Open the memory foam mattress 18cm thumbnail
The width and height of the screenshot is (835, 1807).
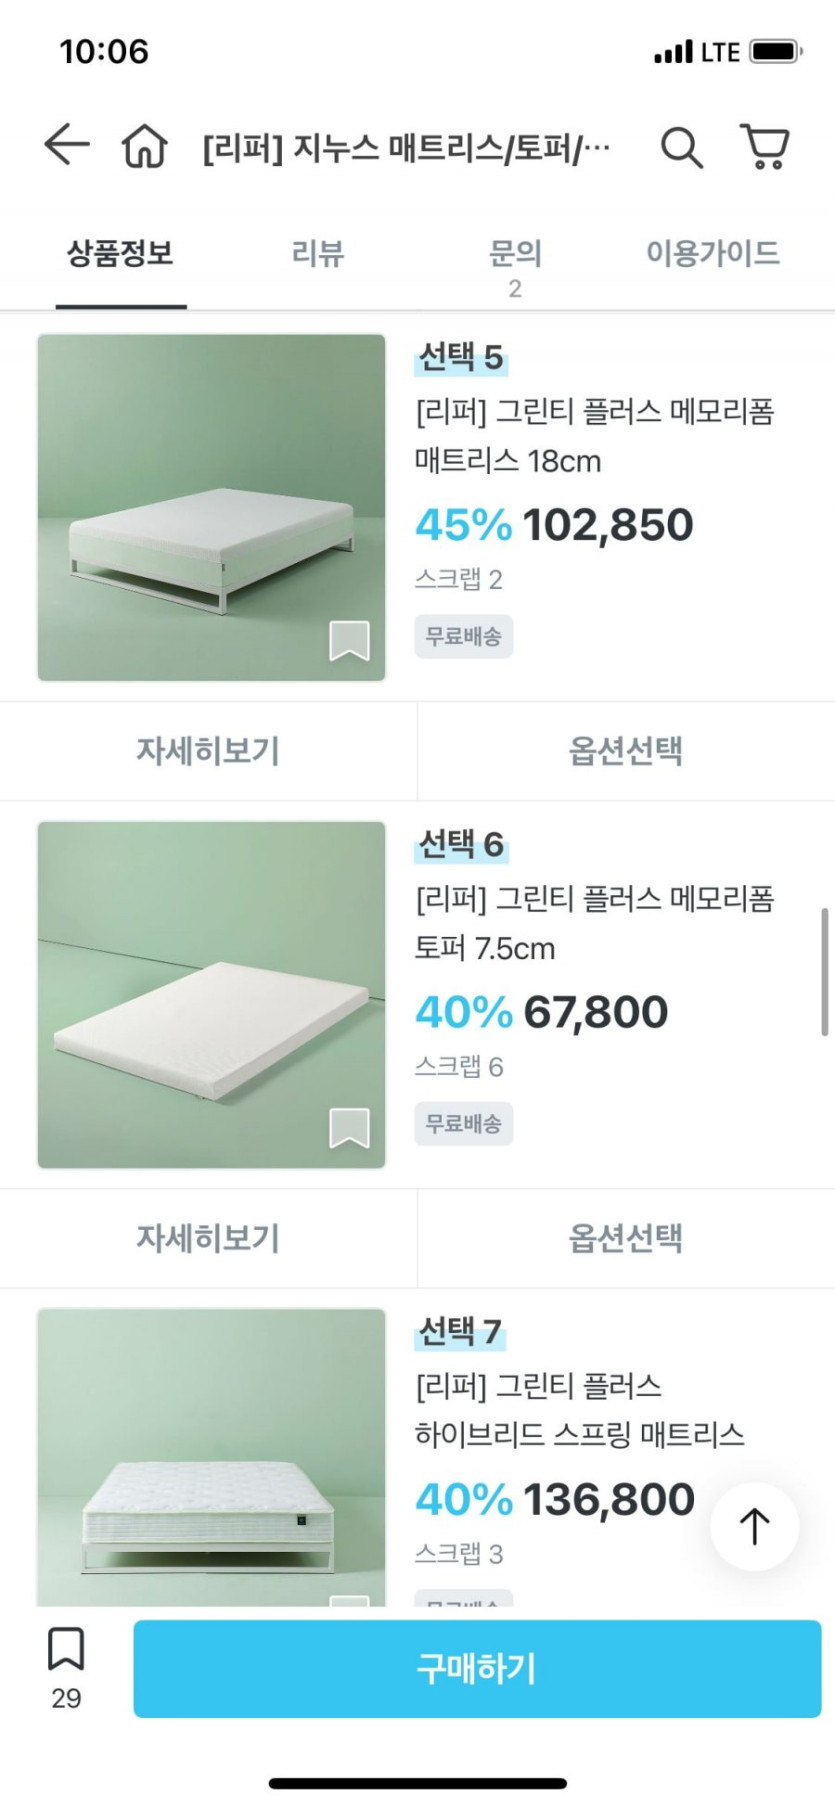coord(211,508)
